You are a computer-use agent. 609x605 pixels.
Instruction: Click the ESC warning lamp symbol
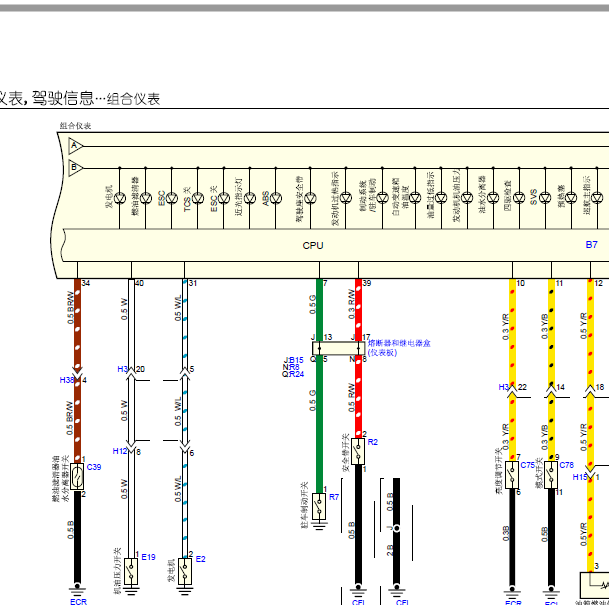(x=172, y=198)
